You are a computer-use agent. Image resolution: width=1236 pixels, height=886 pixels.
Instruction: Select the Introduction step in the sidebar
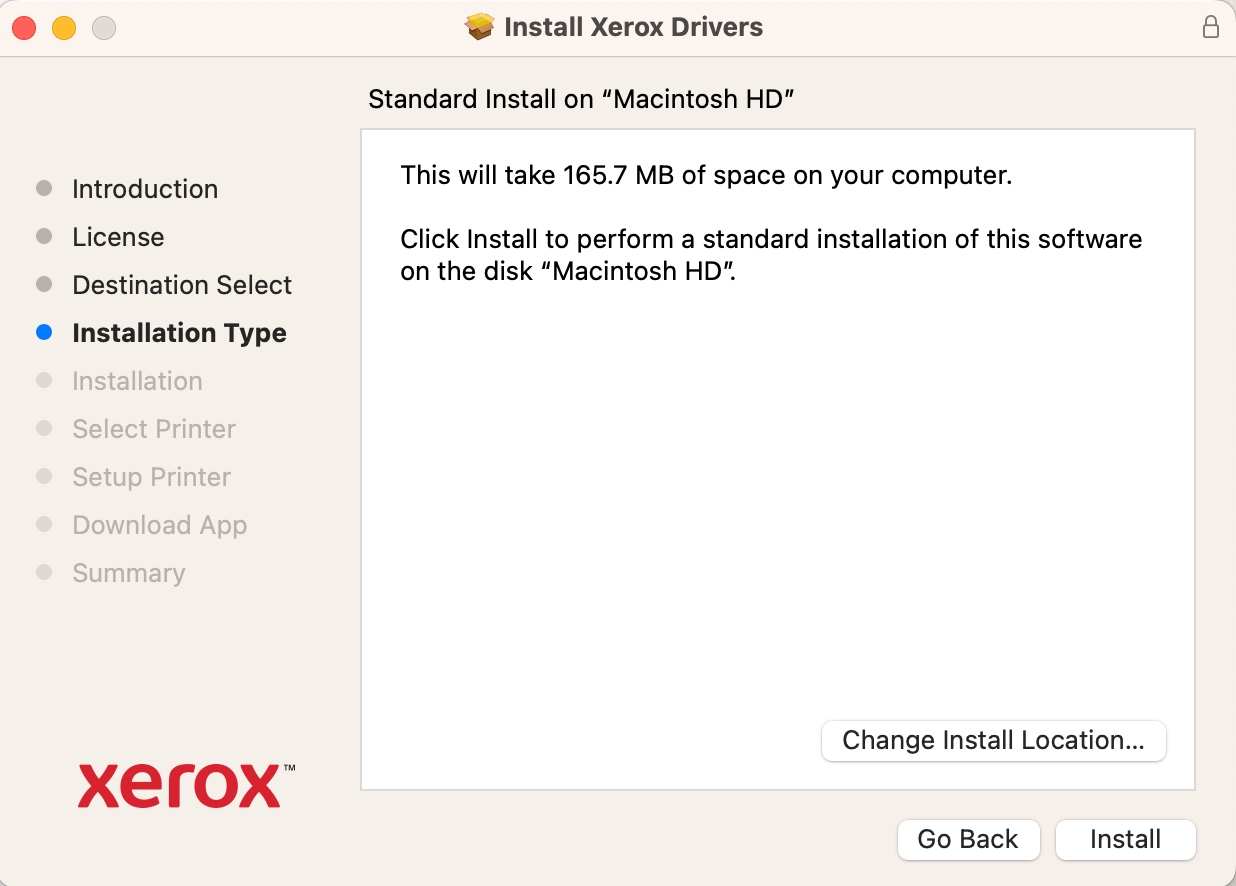coord(145,188)
